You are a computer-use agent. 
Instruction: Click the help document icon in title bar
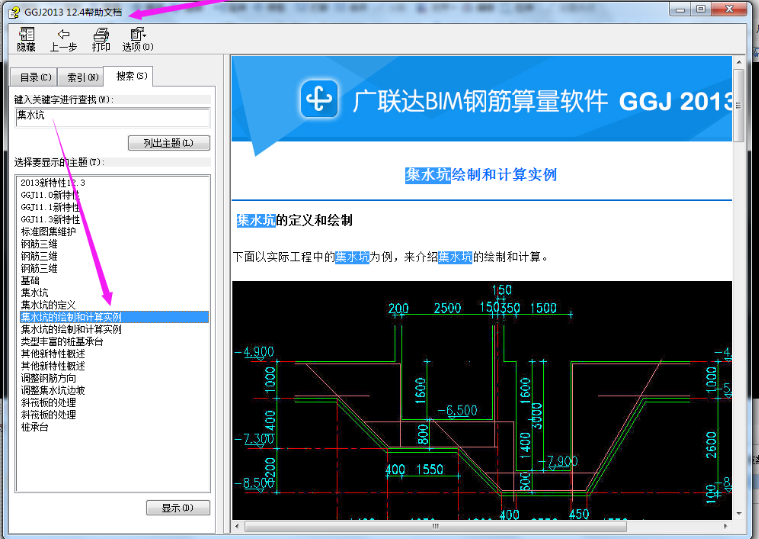[15, 12]
